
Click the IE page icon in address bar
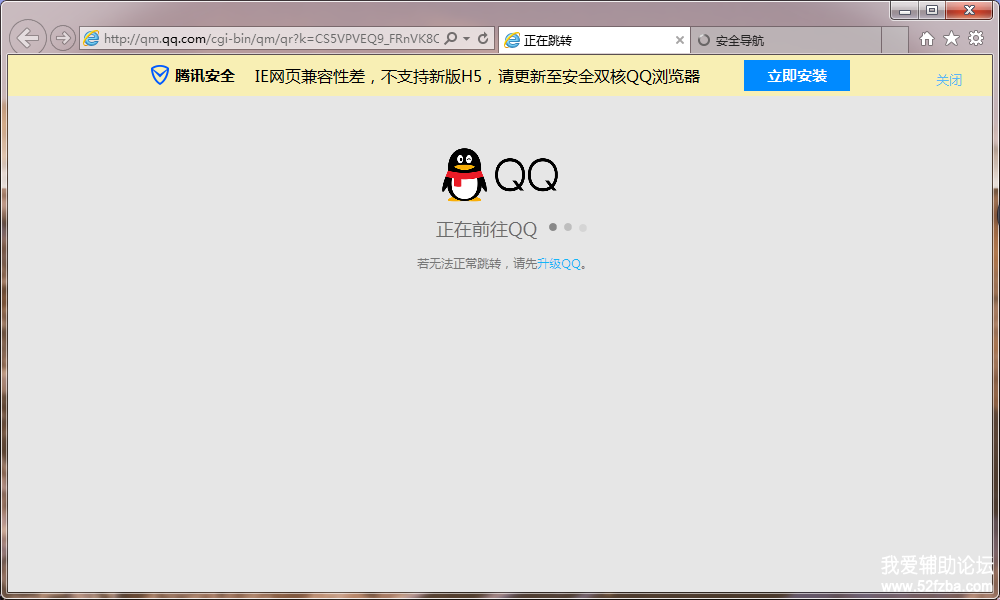tap(91, 38)
